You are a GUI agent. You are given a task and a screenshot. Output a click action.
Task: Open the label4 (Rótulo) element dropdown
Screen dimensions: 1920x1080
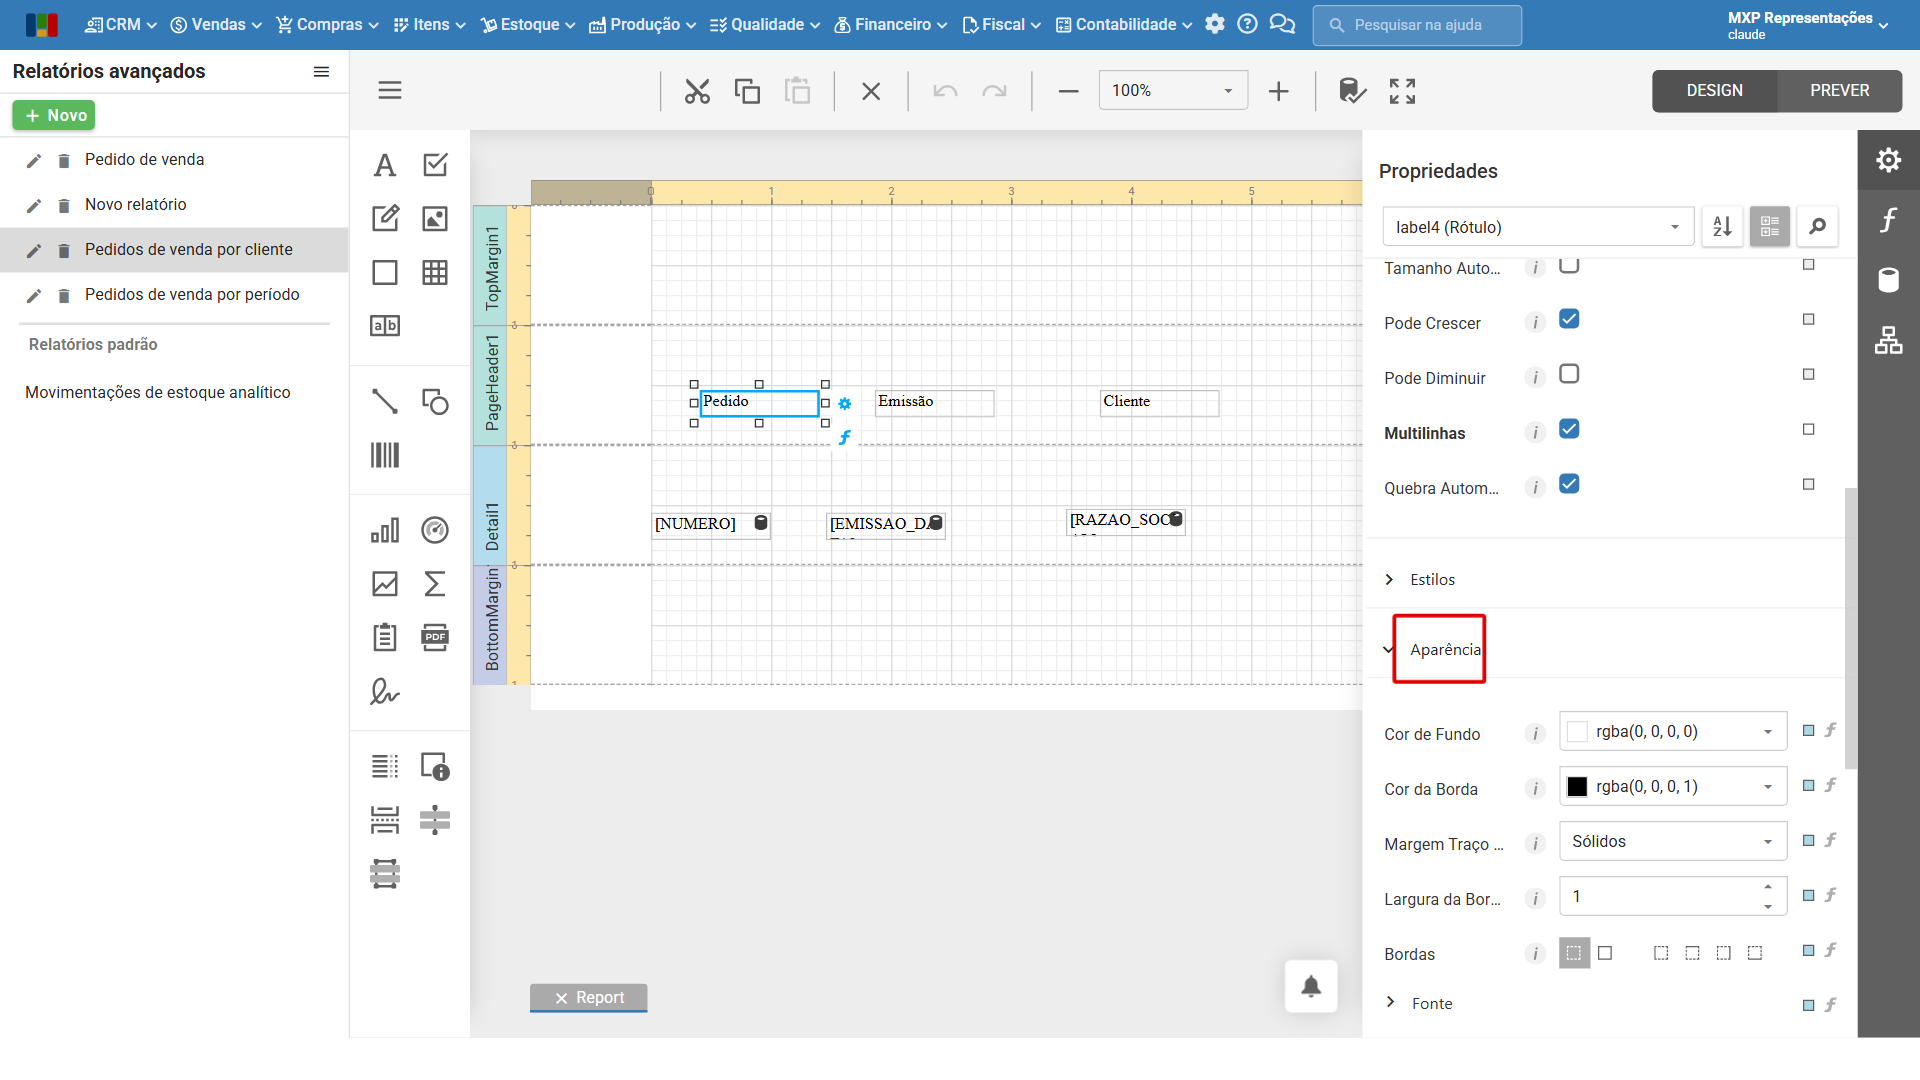pos(1538,227)
